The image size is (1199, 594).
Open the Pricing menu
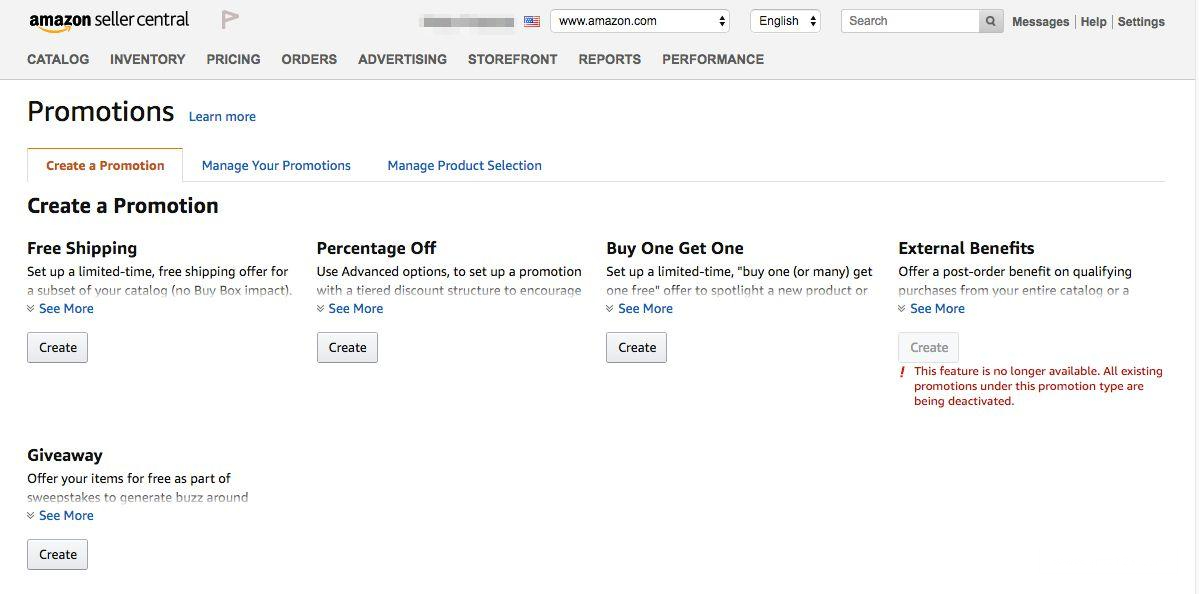tap(233, 60)
